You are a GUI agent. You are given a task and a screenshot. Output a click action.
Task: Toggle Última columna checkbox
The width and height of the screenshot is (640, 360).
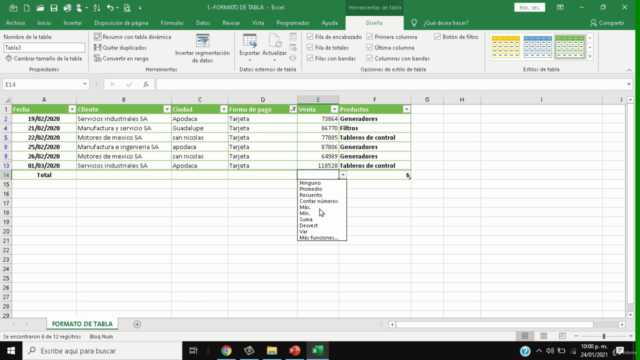(x=369, y=48)
